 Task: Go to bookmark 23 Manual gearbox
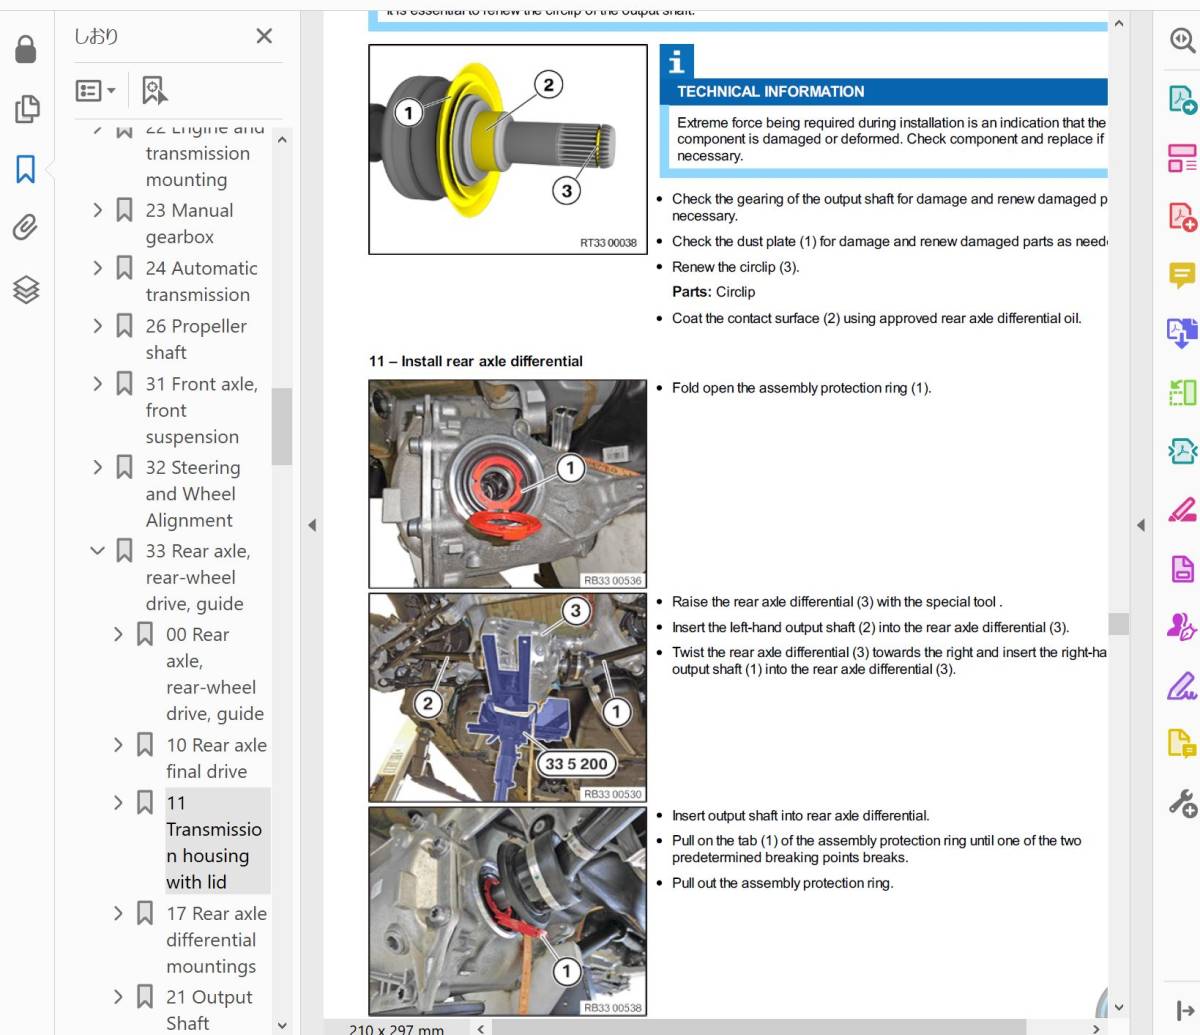click(190, 224)
